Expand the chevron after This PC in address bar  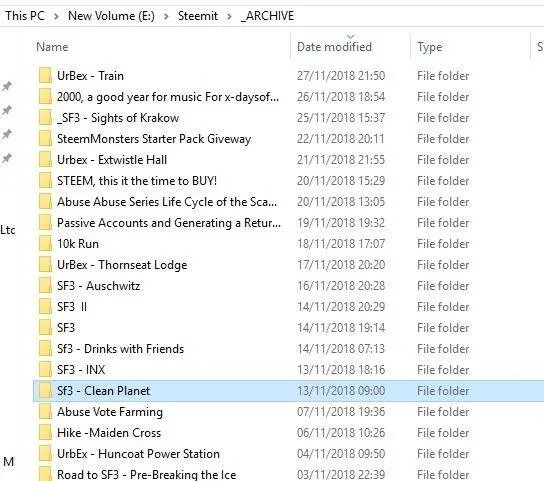coord(56,16)
